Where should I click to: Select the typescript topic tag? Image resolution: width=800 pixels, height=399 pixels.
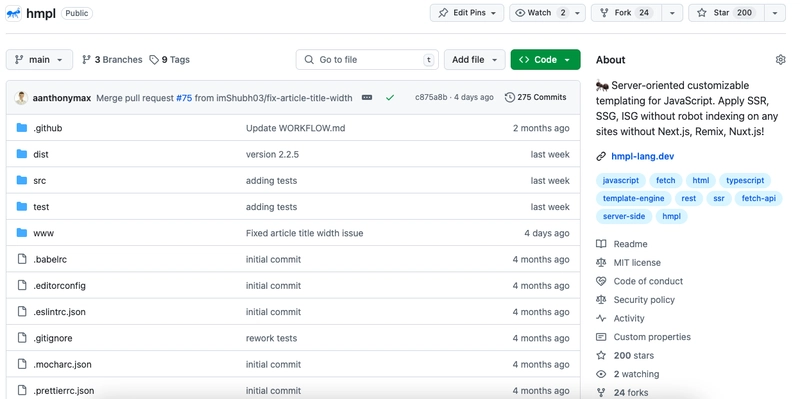click(x=745, y=181)
